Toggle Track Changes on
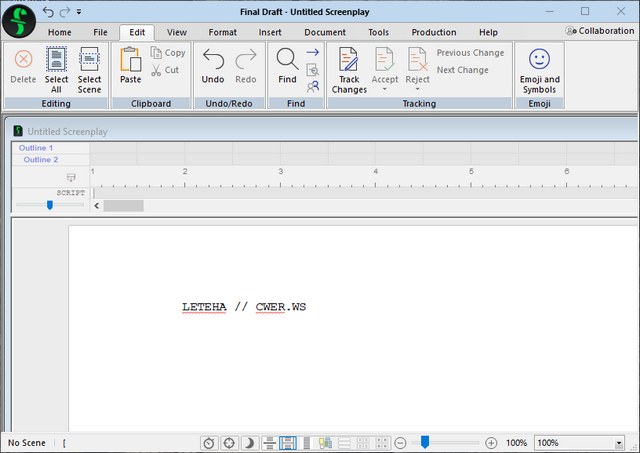Image resolution: width=640 pixels, height=453 pixels. pyautogui.click(x=349, y=68)
